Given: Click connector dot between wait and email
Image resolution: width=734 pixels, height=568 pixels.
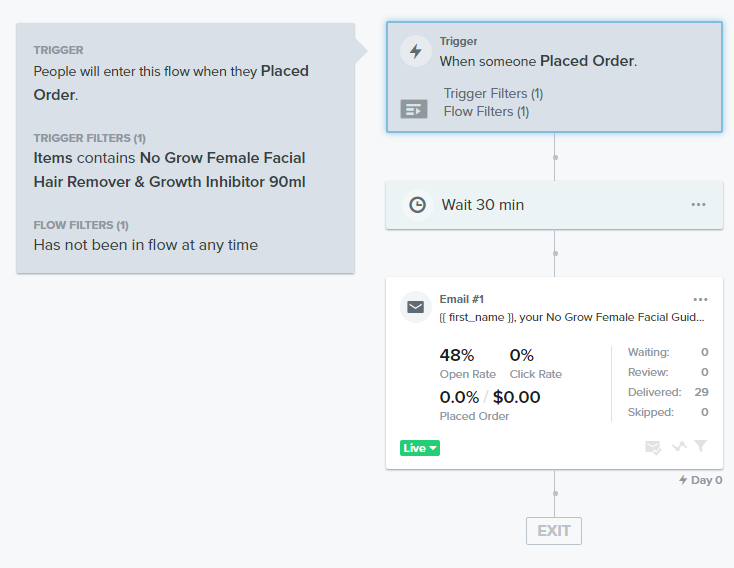Looking at the screenshot, I should [555, 253].
